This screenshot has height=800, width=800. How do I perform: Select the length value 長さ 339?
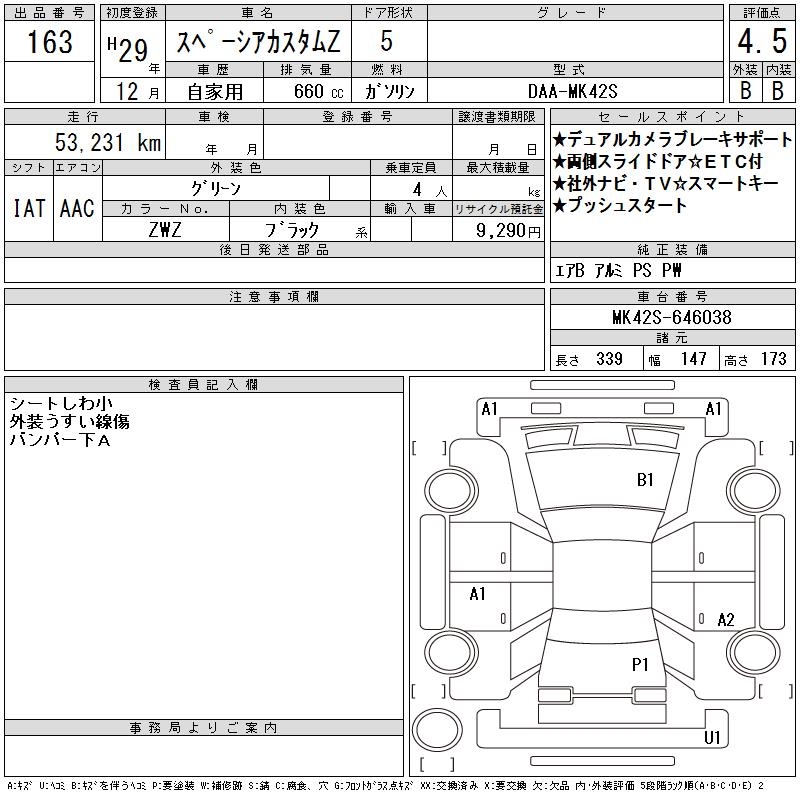pos(589,359)
